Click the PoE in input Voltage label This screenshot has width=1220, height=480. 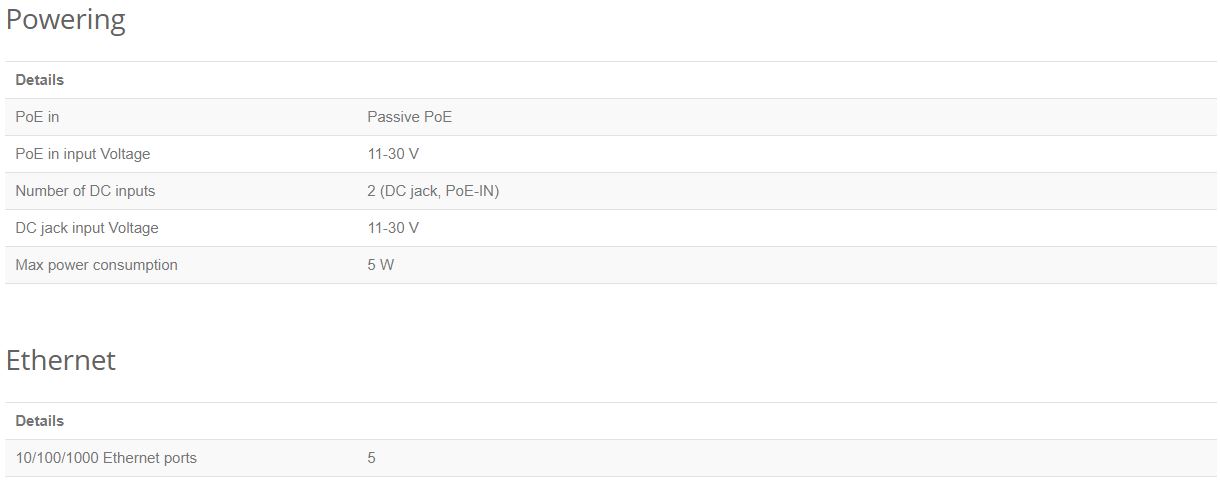[83, 154]
